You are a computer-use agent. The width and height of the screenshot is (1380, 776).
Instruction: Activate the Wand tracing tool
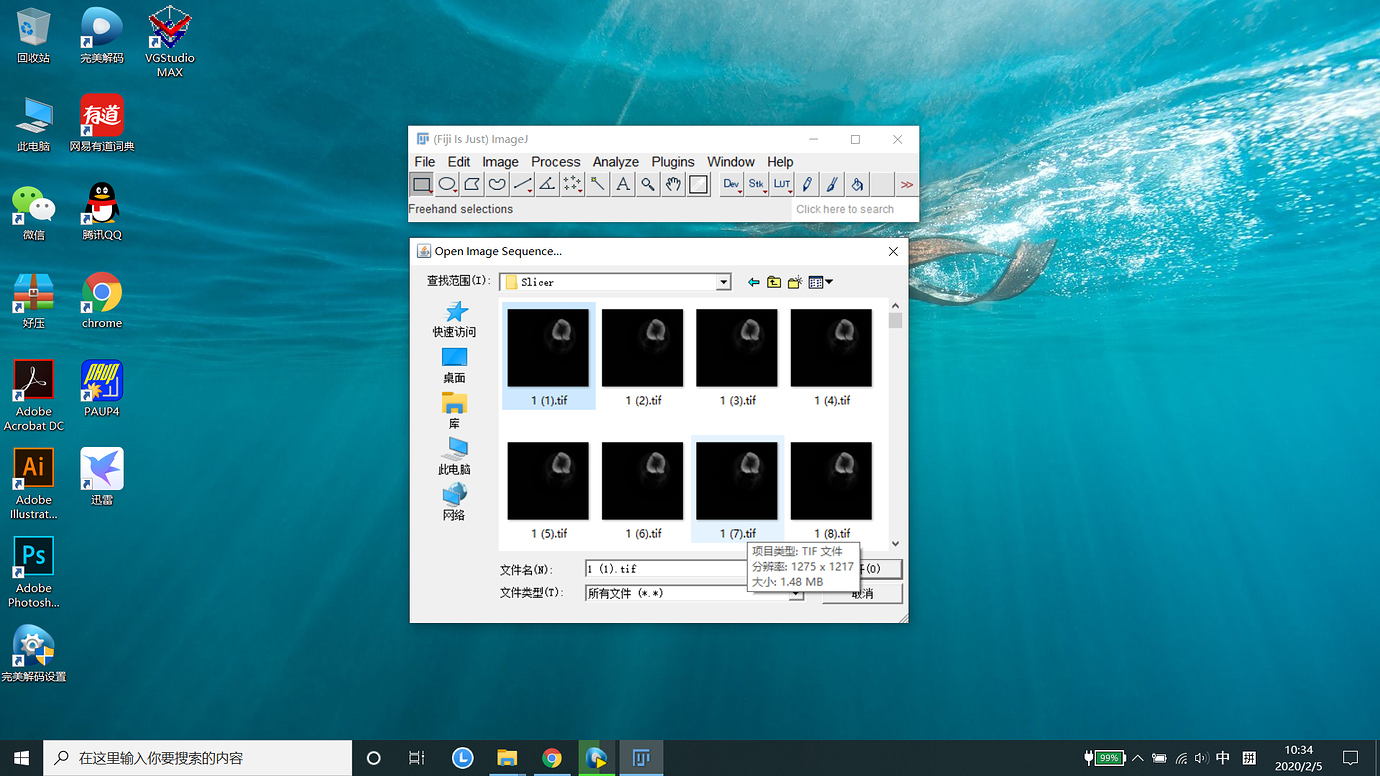click(x=598, y=184)
